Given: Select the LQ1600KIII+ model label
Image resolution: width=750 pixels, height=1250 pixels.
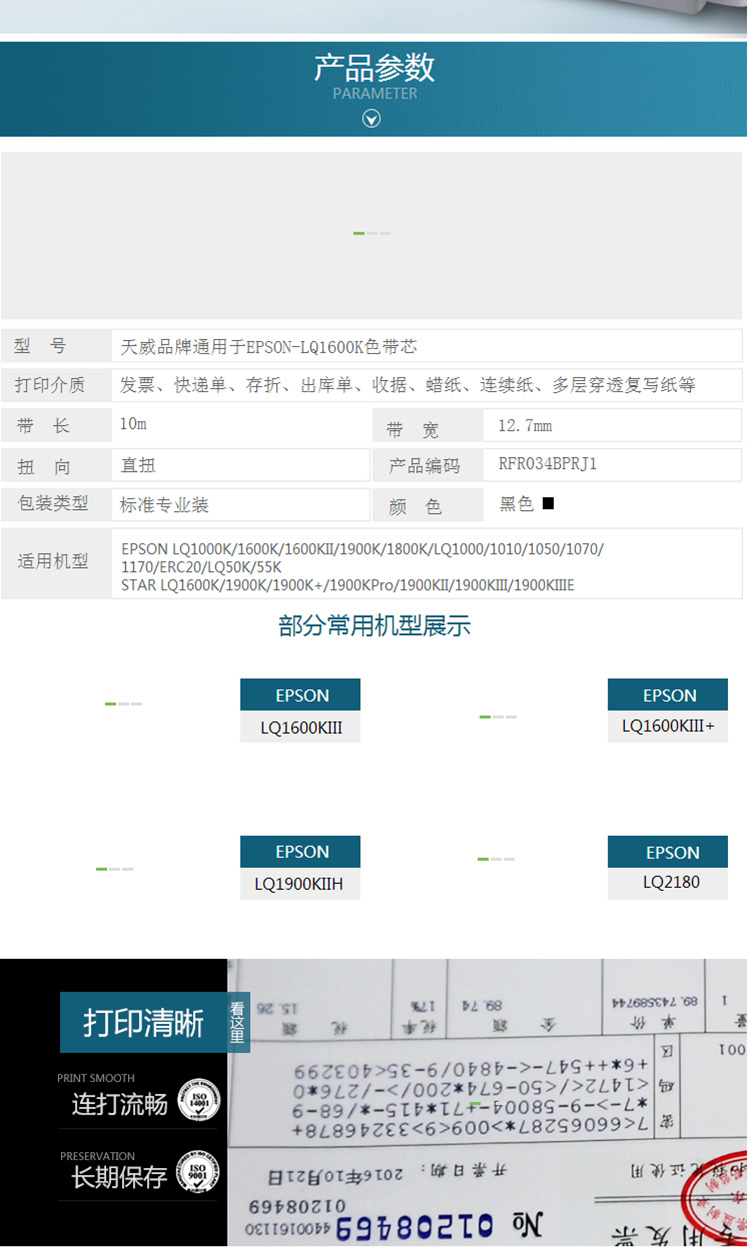Looking at the screenshot, I should (x=668, y=727).
